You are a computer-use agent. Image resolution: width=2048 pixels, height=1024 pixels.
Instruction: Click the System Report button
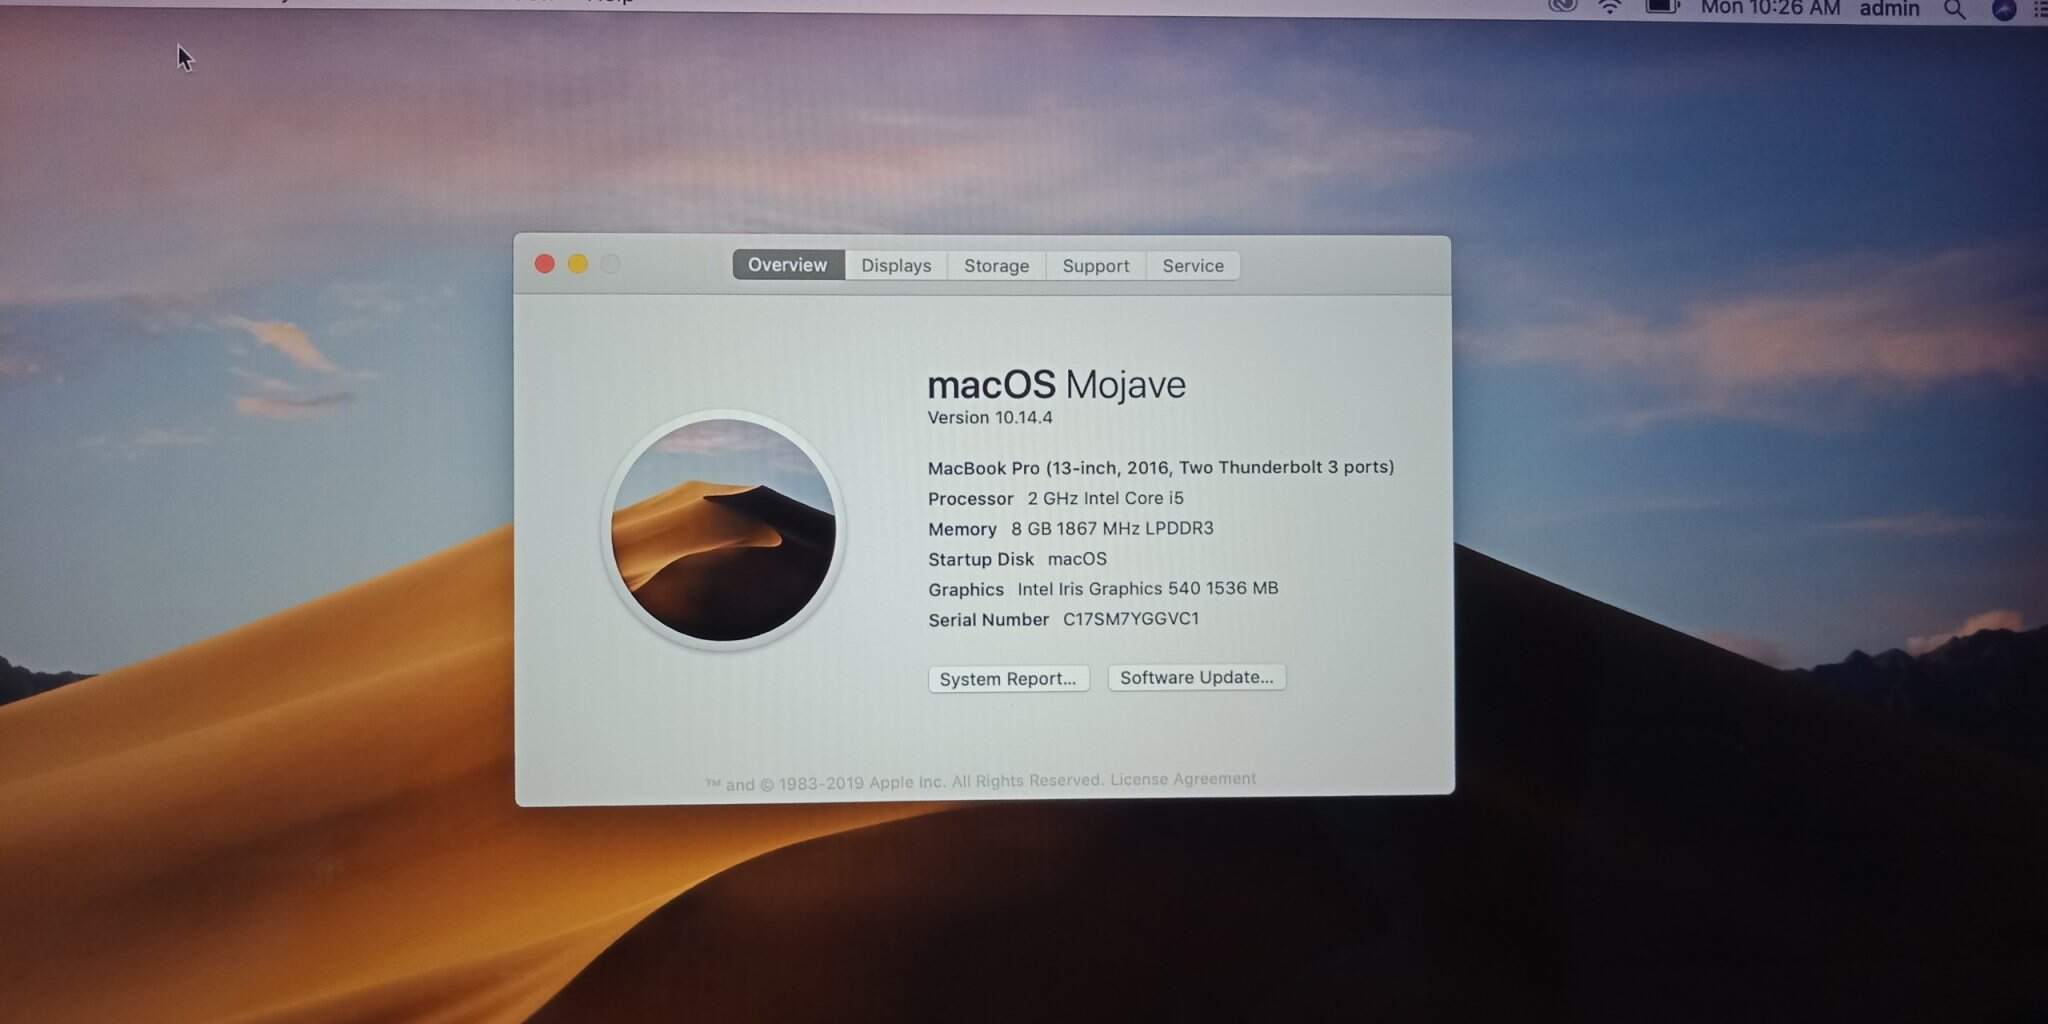[x=1008, y=679]
